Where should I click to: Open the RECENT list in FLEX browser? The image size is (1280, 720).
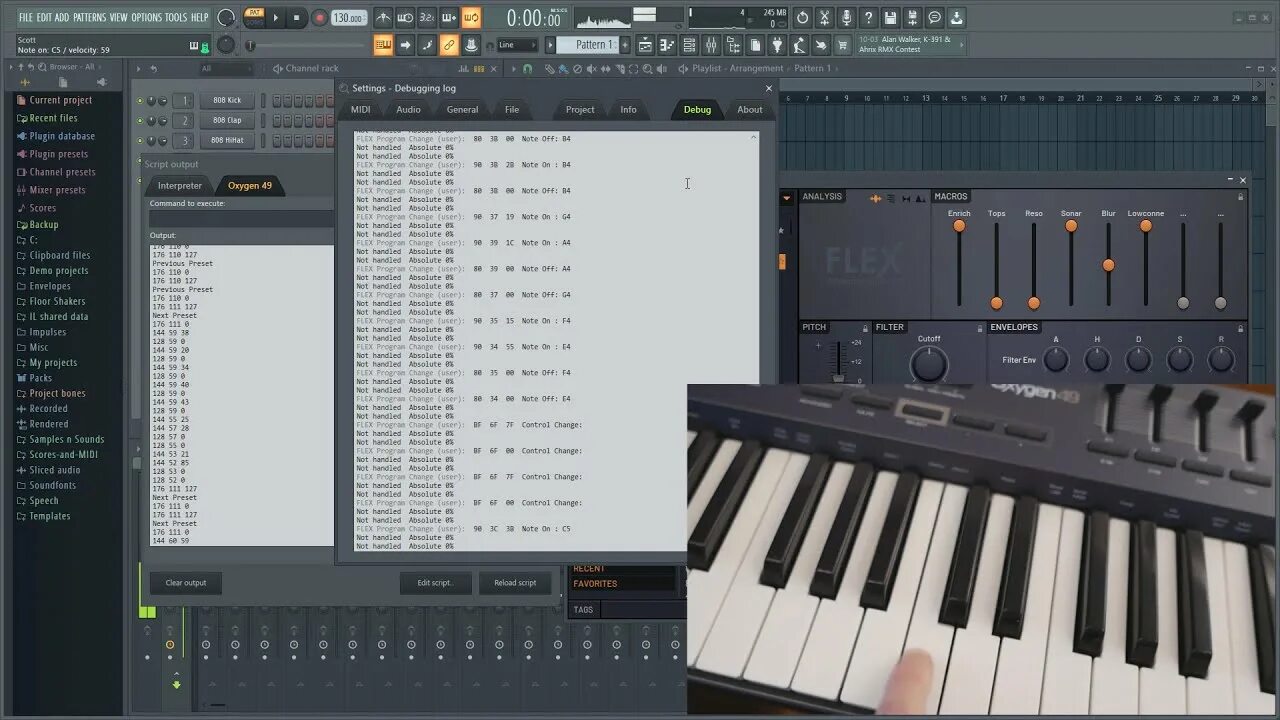589,569
